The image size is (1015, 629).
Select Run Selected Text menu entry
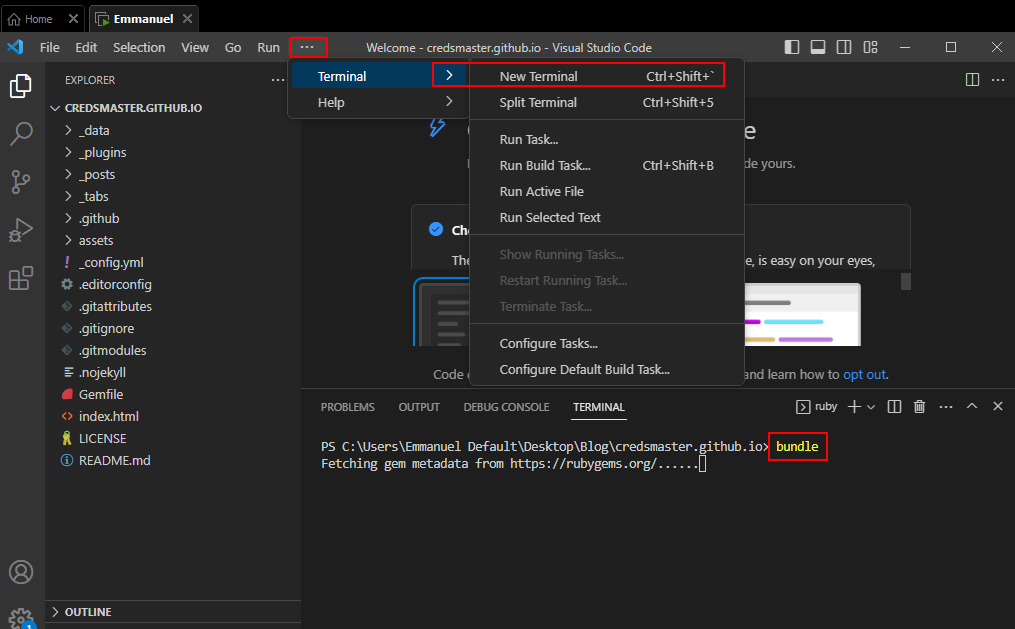click(607, 217)
